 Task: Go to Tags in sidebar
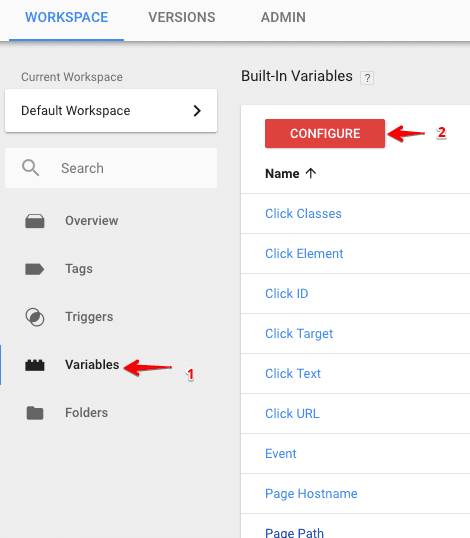coord(79,269)
